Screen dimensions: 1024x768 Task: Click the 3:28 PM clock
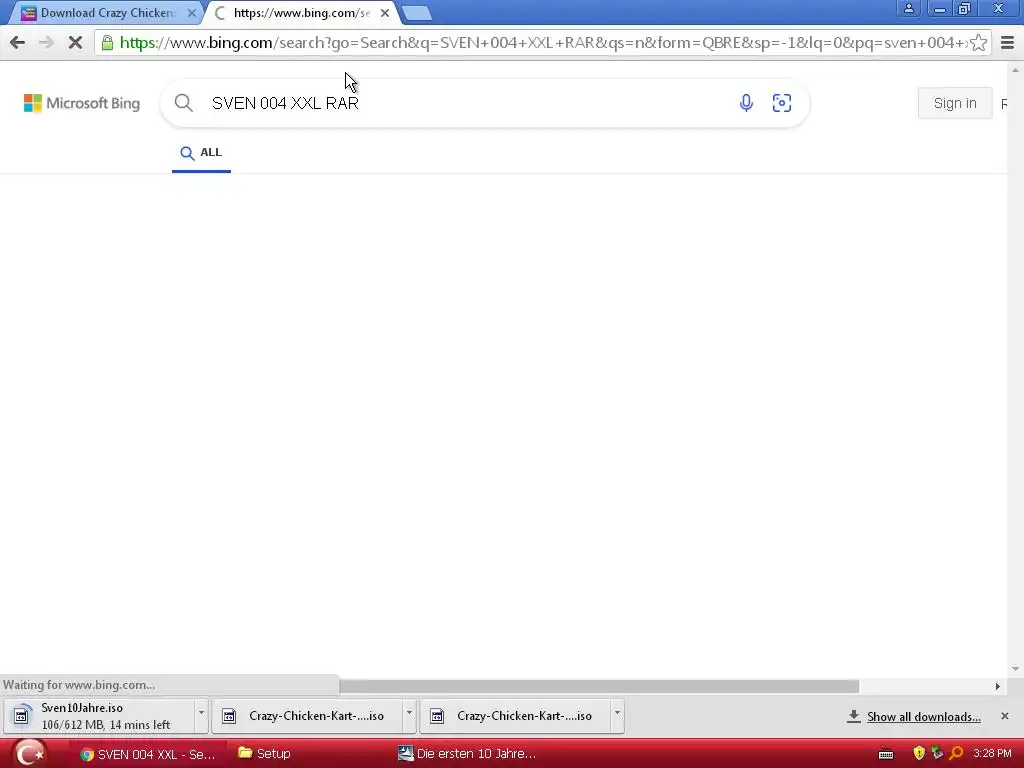992,754
